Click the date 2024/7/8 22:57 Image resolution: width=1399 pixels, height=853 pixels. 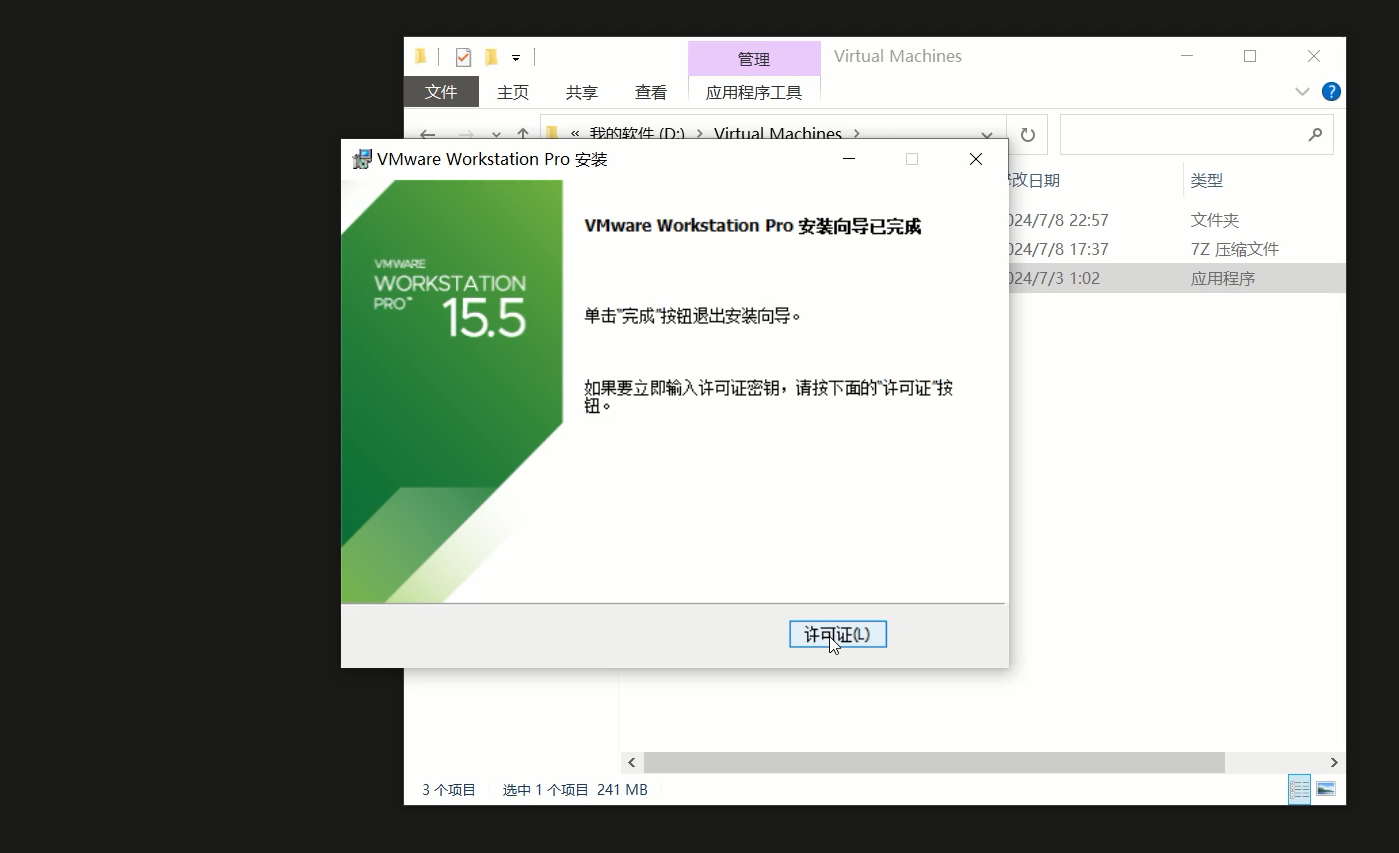[x=1059, y=220]
